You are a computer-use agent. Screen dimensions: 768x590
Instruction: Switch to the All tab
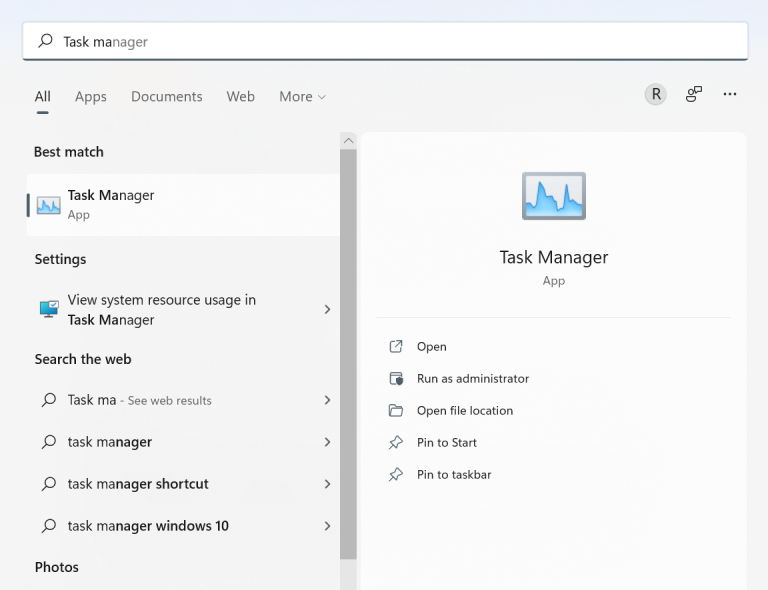pyautogui.click(x=43, y=96)
